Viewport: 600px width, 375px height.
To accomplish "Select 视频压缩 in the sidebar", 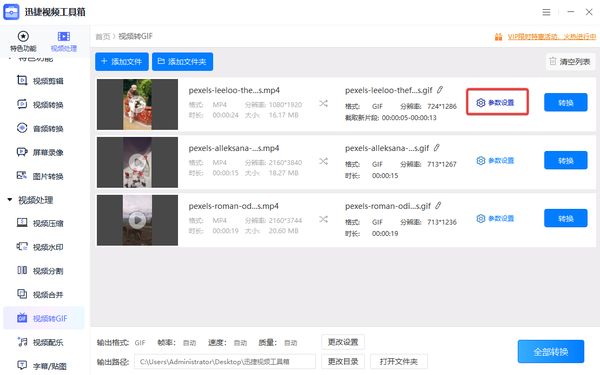I will [48, 223].
